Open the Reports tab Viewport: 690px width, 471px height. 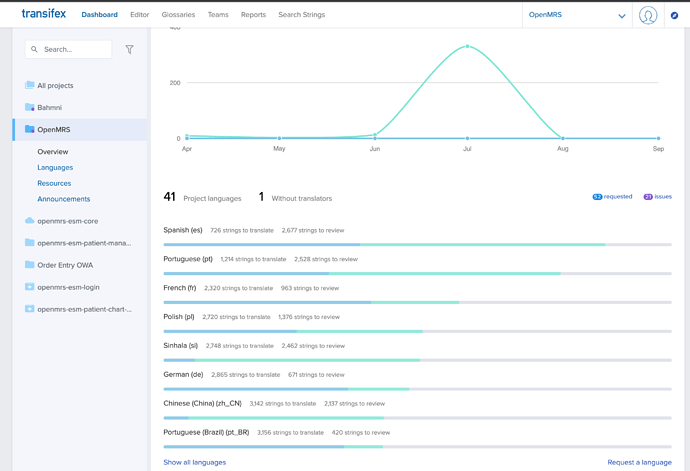[253, 15]
